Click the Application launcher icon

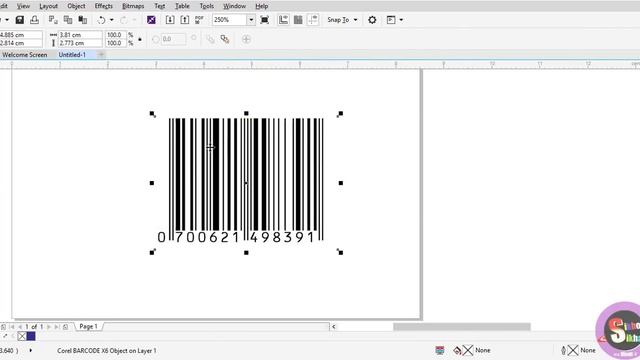click(x=391, y=20)
